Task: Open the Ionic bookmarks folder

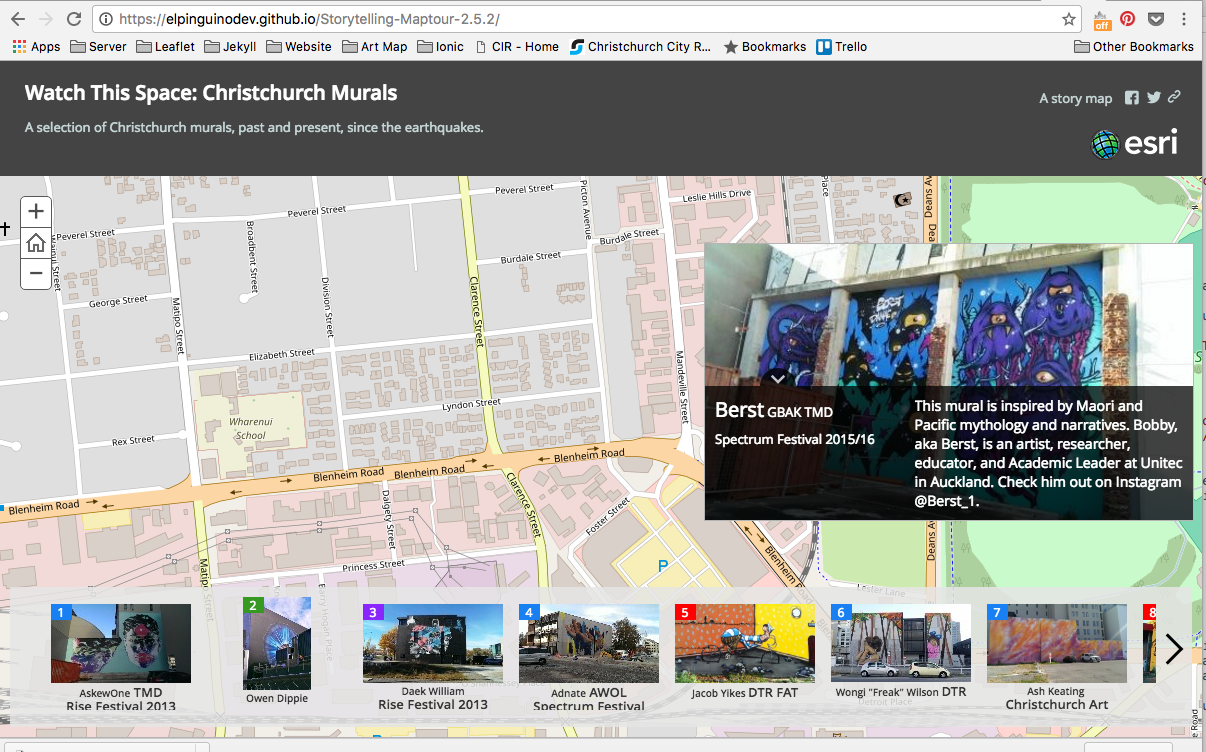Action: pyautogui.click(x=441, y=46)
